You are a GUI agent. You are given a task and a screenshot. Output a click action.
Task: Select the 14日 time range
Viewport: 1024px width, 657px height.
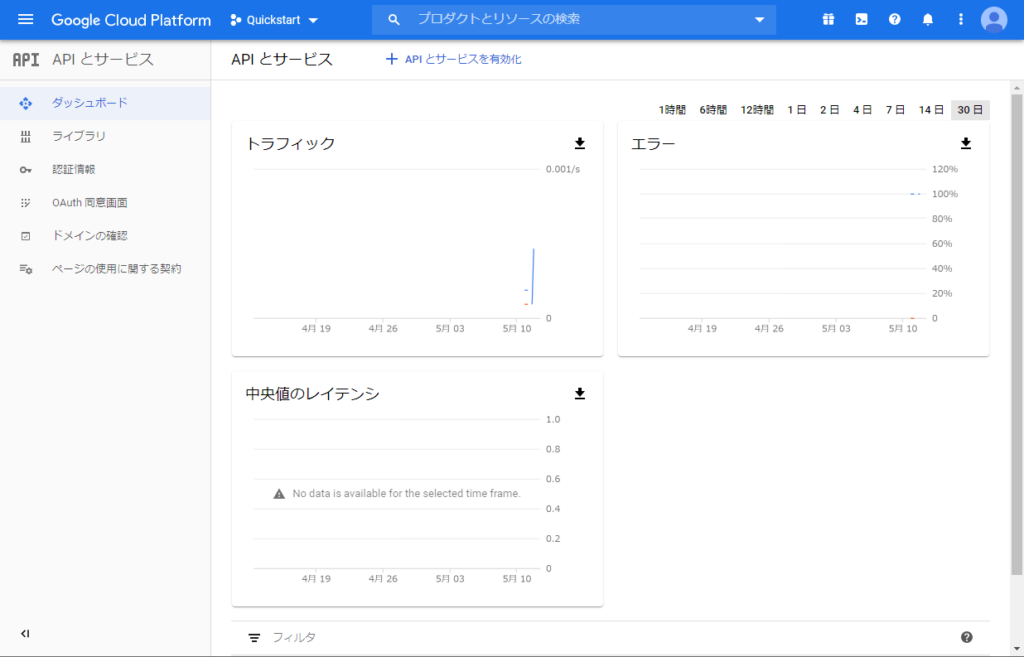[931, 110]
